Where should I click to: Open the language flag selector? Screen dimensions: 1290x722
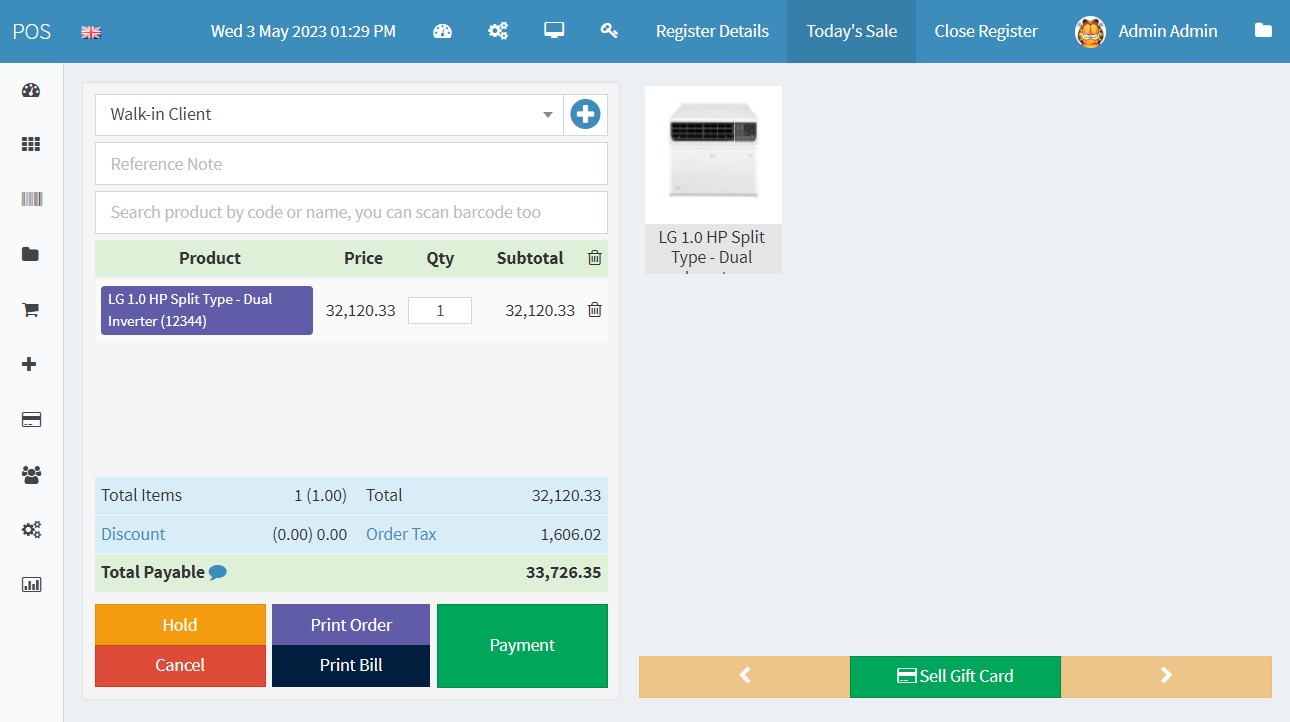(91, 32)
